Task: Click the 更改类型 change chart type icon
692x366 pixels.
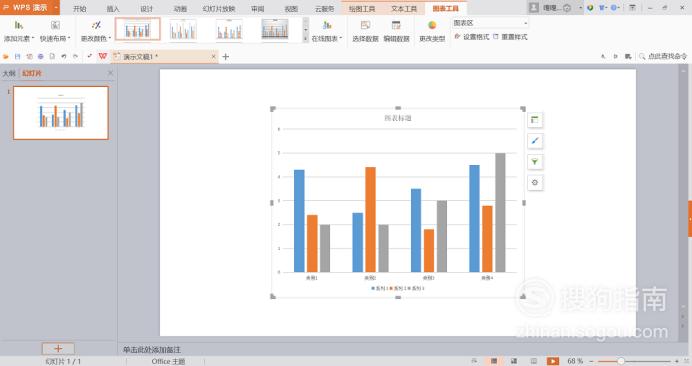Action: (432, 30)
